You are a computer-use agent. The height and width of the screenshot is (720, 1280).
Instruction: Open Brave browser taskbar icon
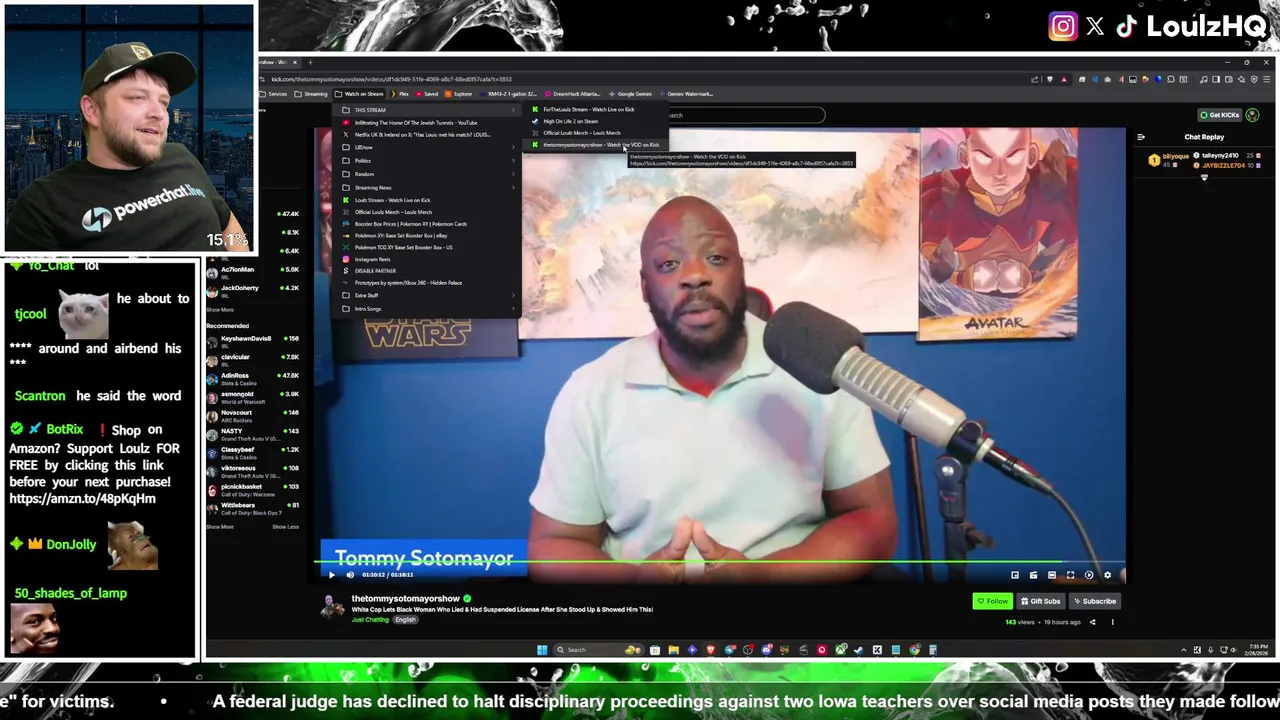pyautogui.click(x=710, y=650)
